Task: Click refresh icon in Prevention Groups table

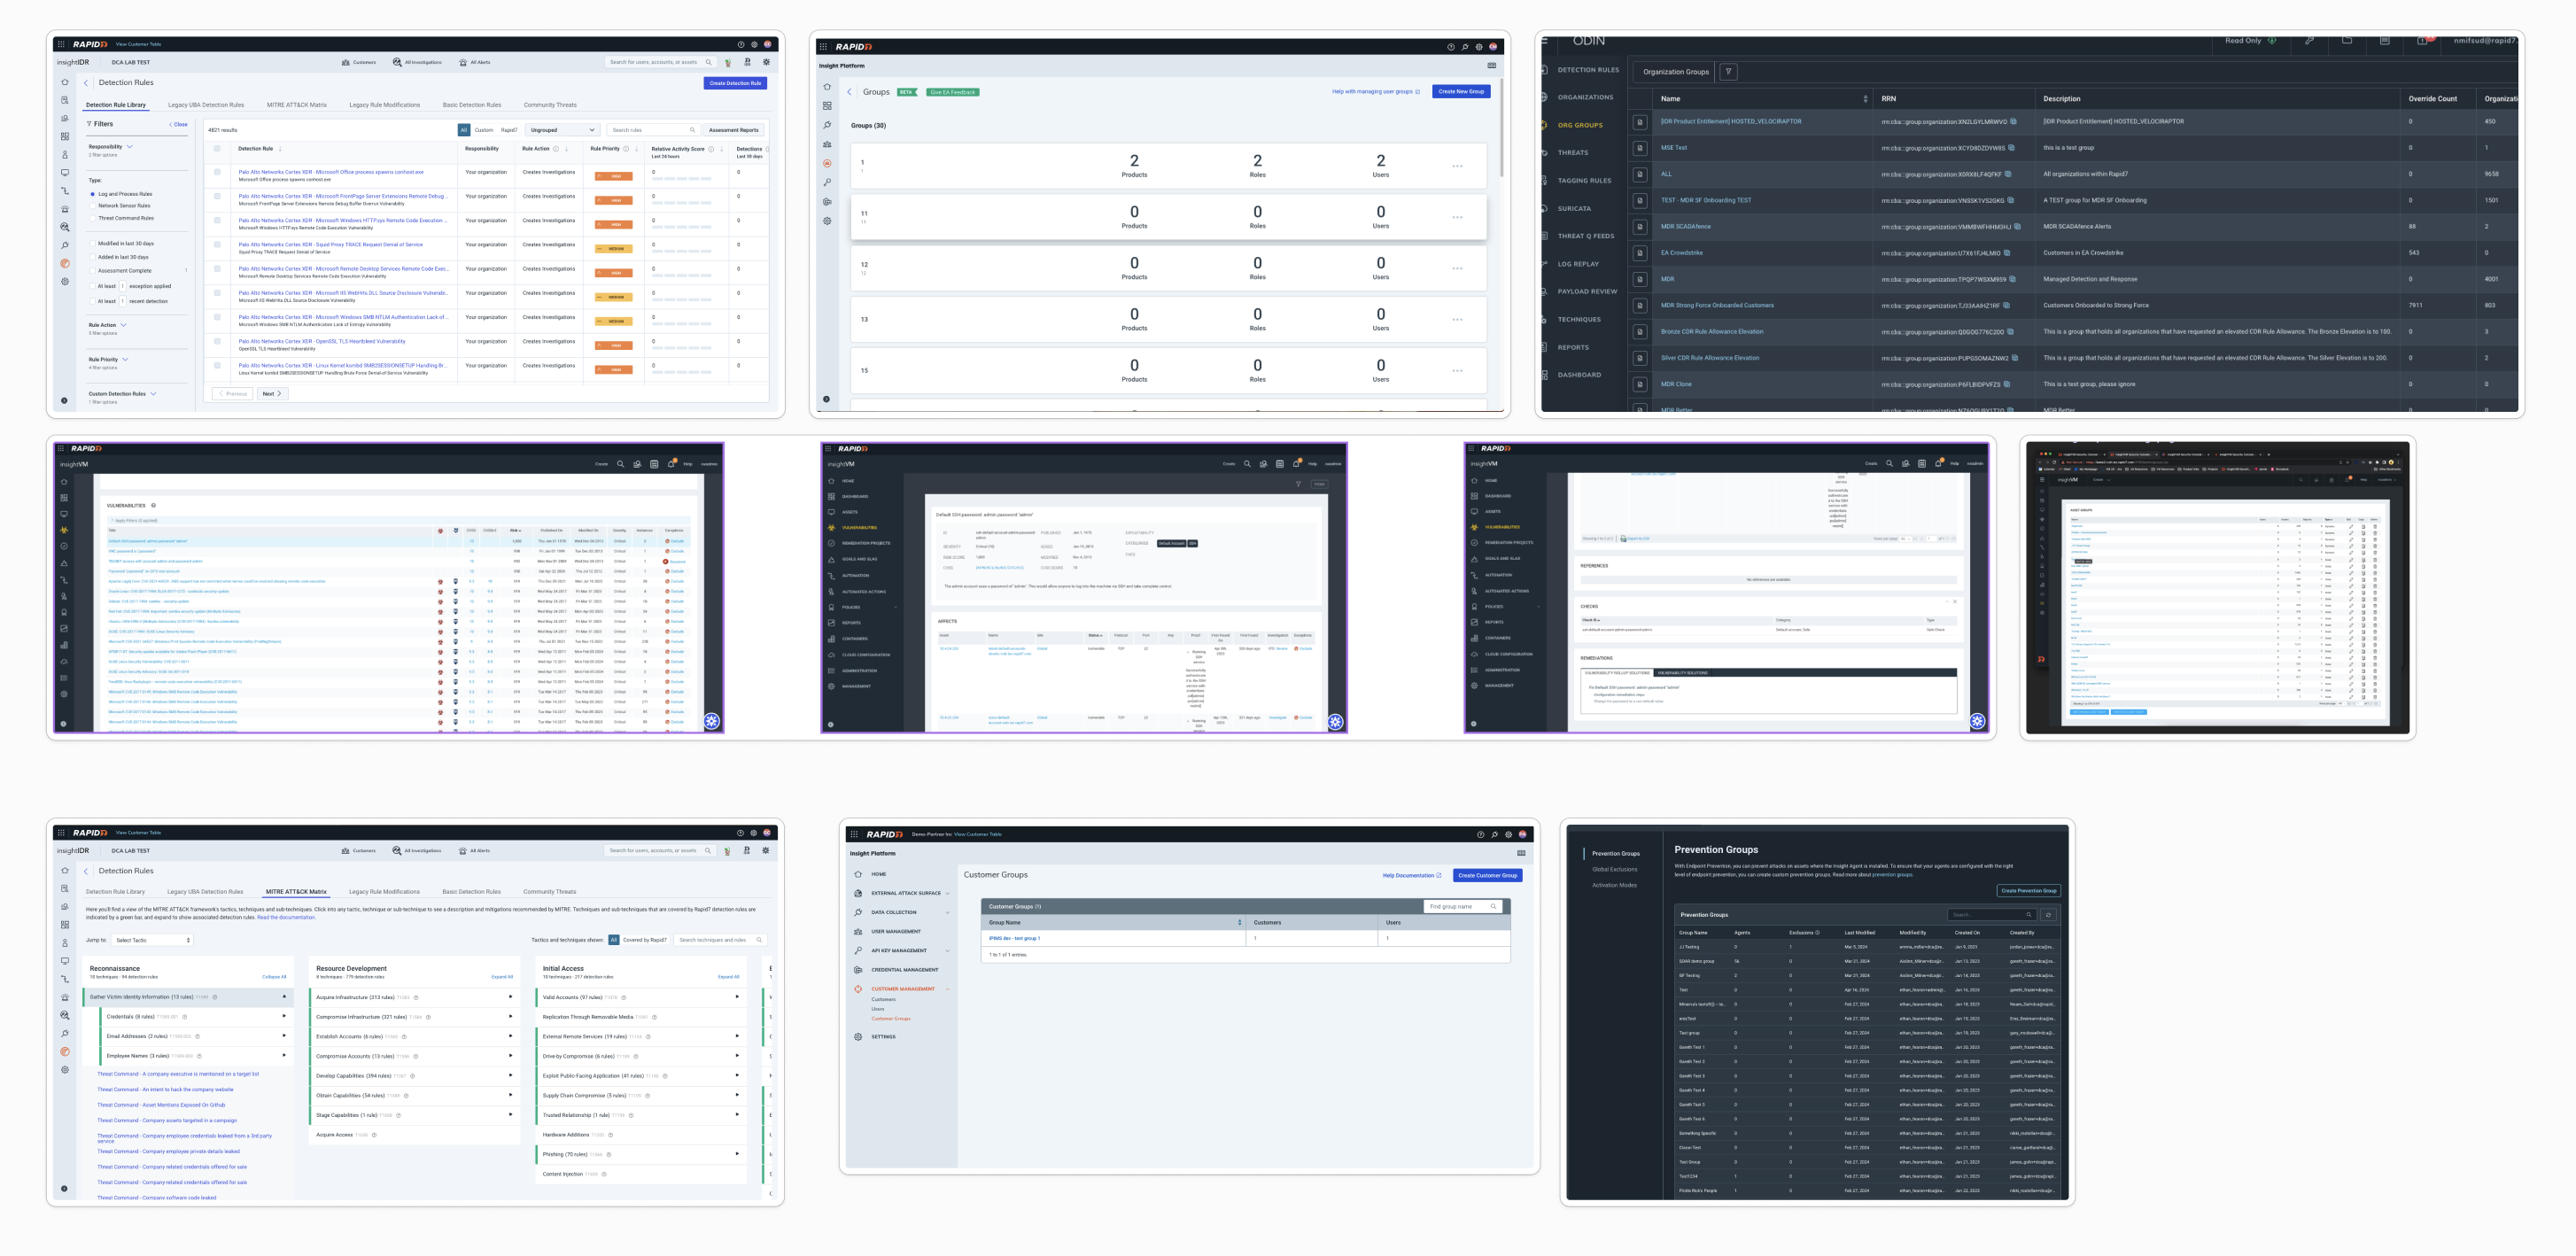Action: (2048, 915)
